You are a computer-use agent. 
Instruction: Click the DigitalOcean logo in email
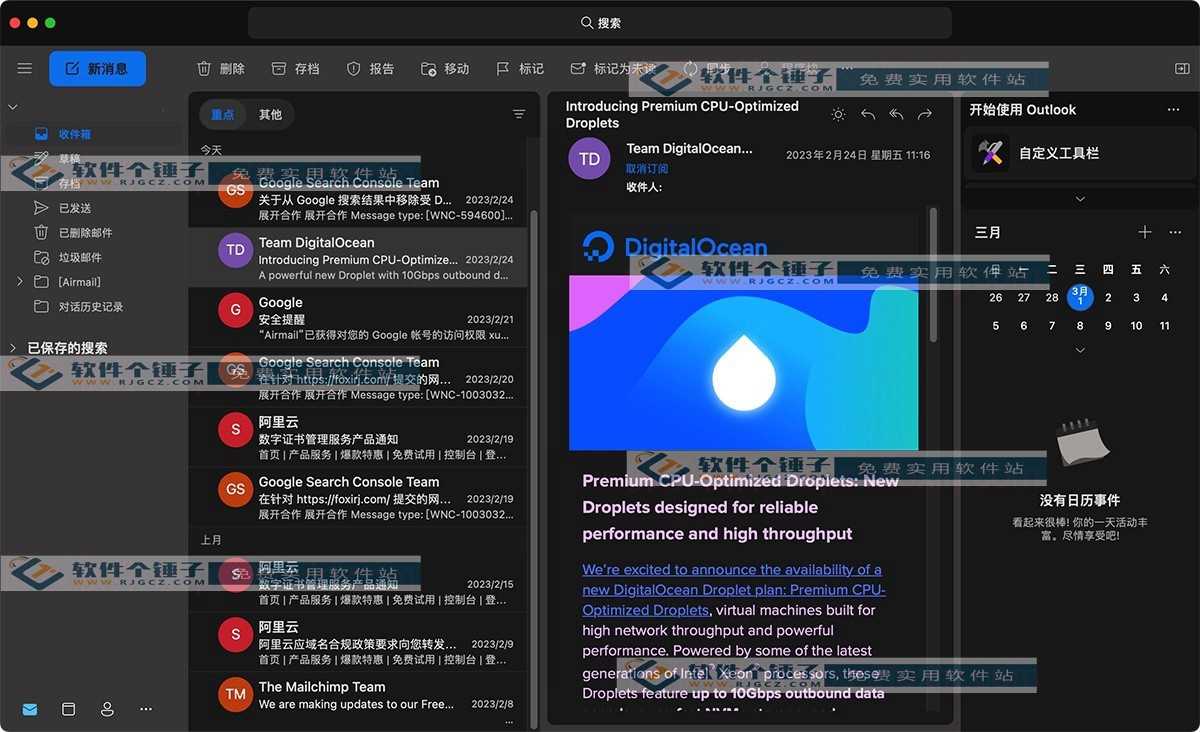point(674,247)
